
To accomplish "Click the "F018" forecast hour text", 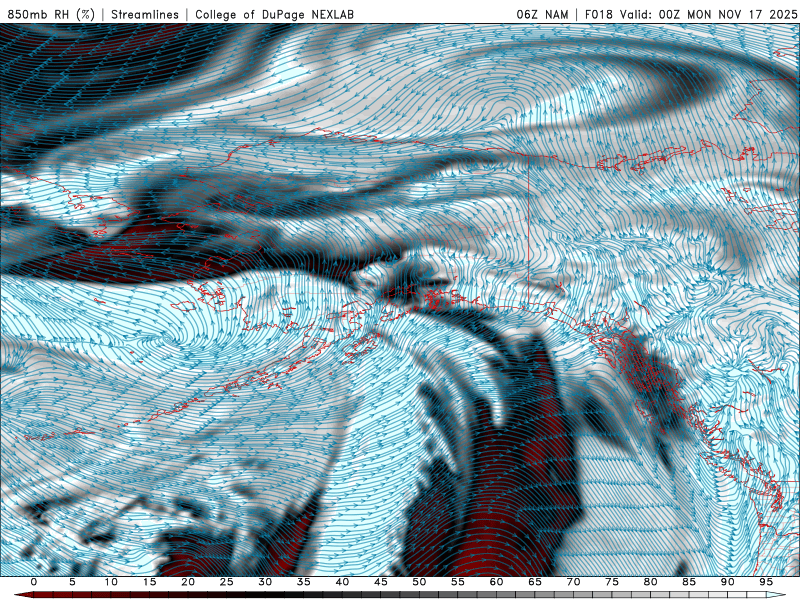I will (x=599, y=14).
